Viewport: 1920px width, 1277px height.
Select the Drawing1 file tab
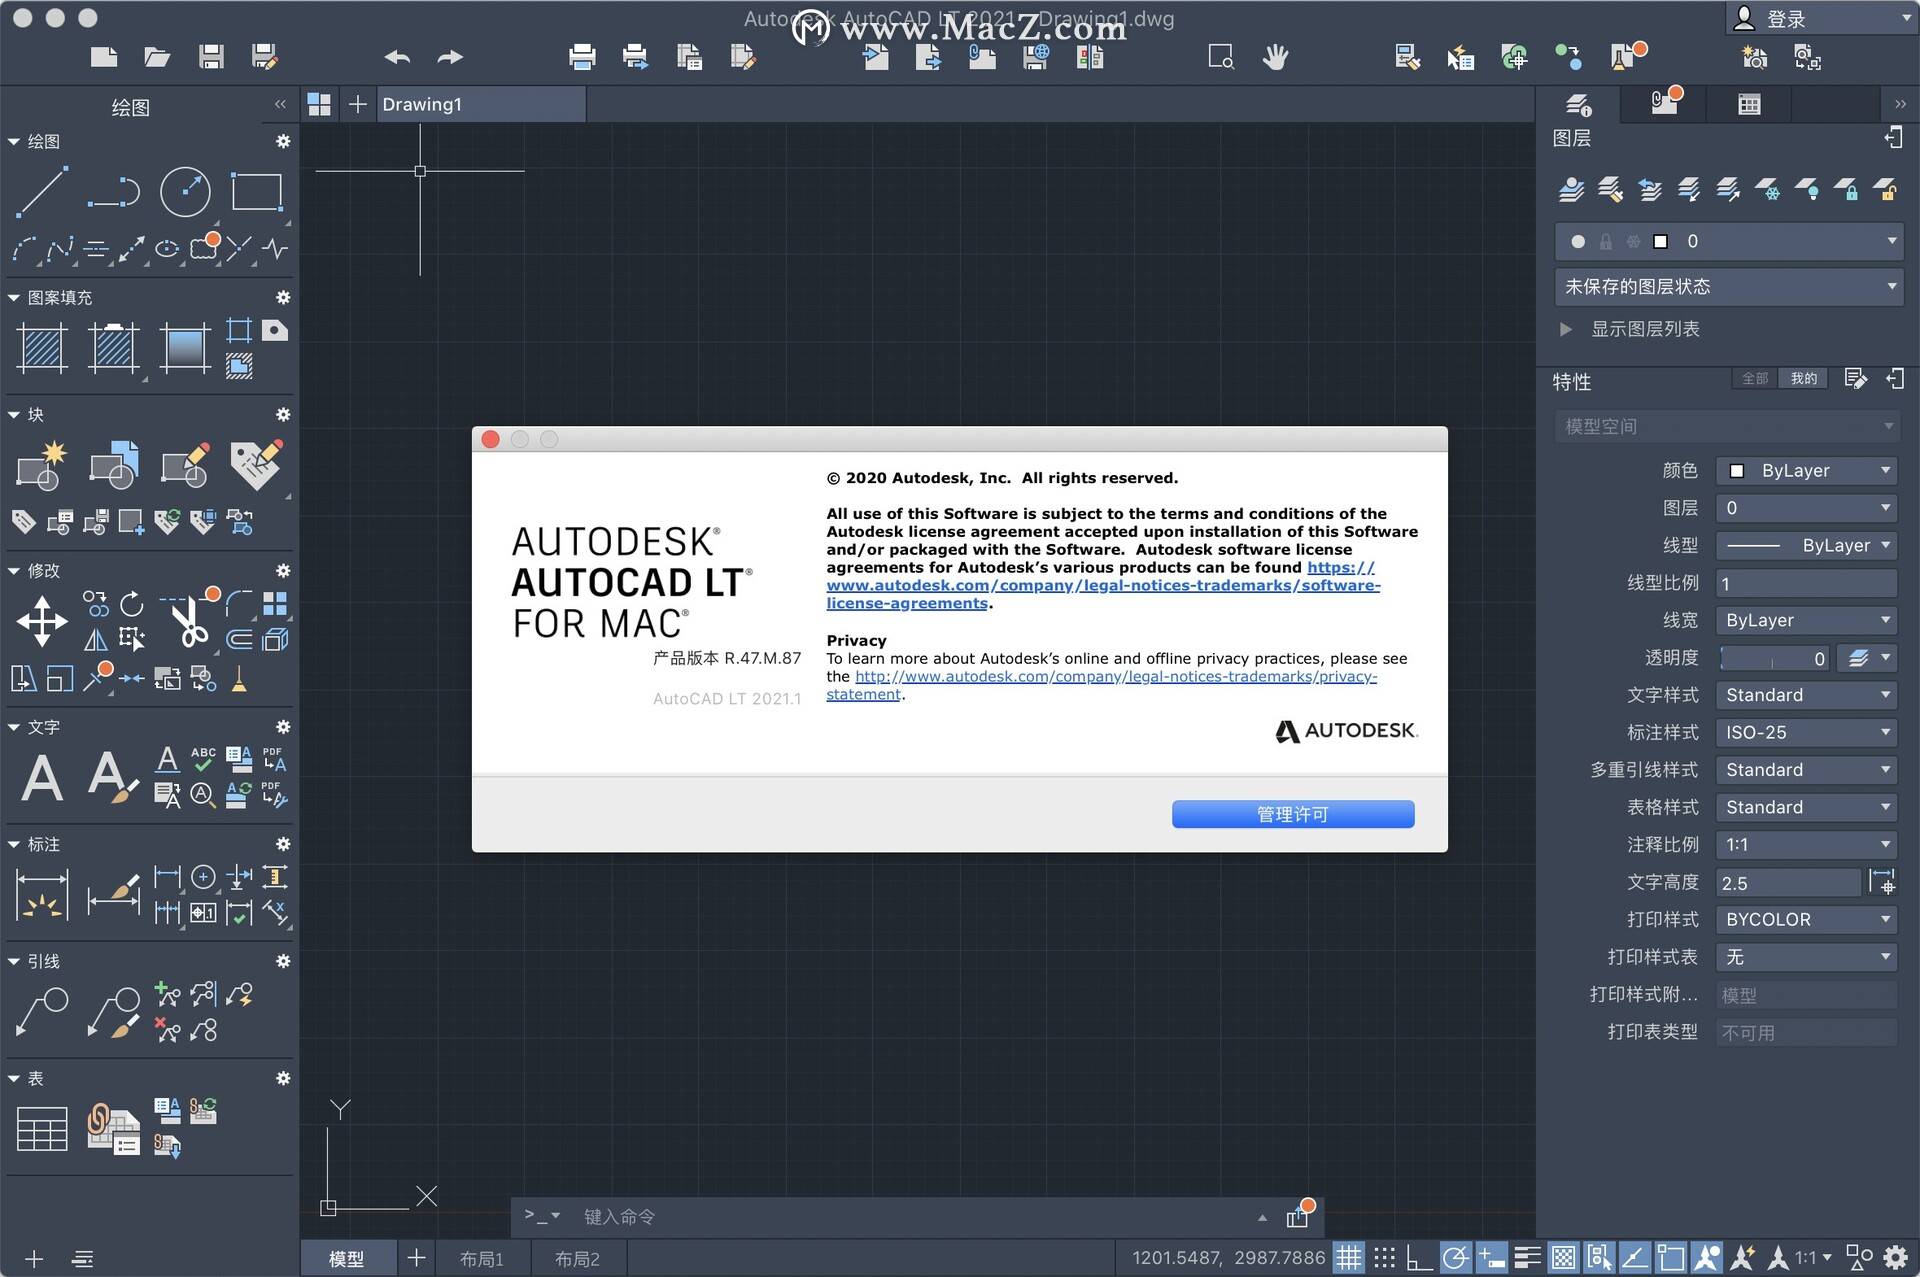pyautogui.click(x=480, y=104)
